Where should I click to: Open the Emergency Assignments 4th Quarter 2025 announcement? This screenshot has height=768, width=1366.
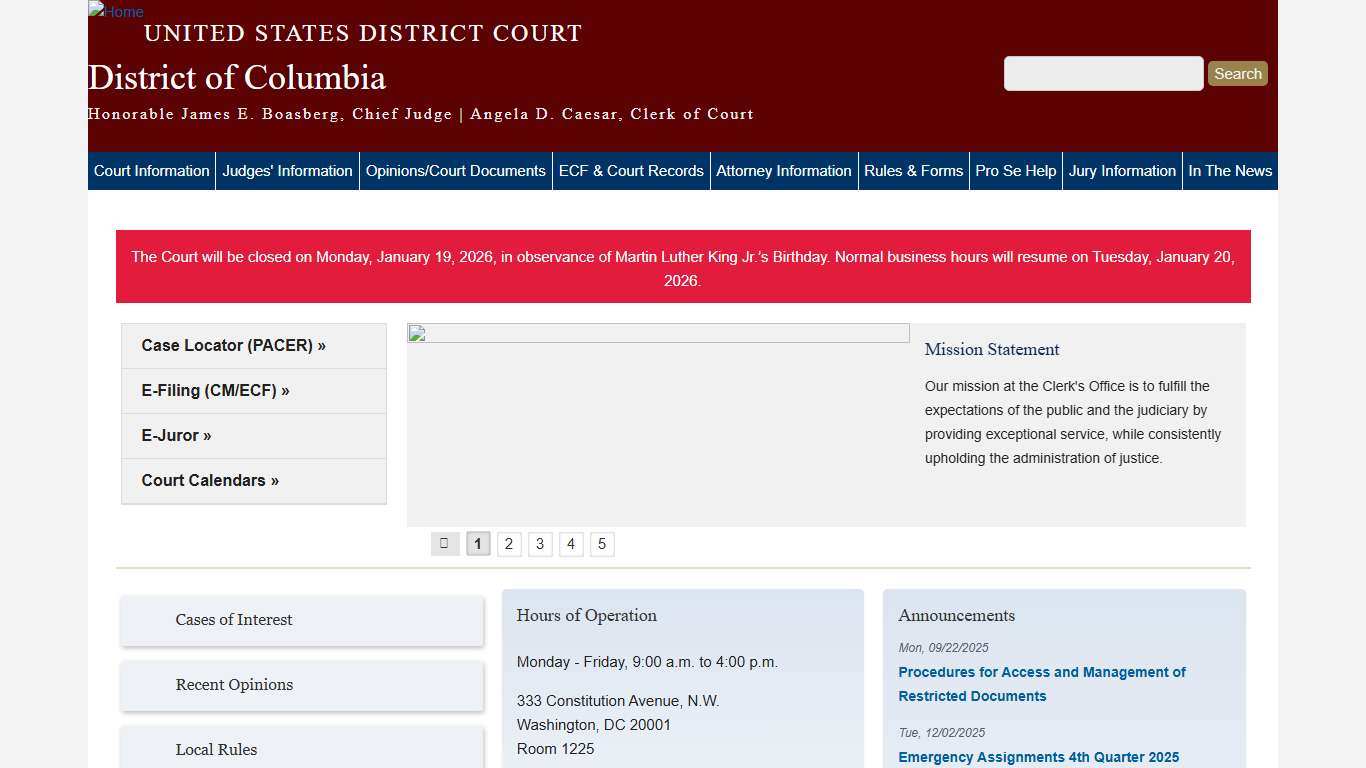point(1038,757)
